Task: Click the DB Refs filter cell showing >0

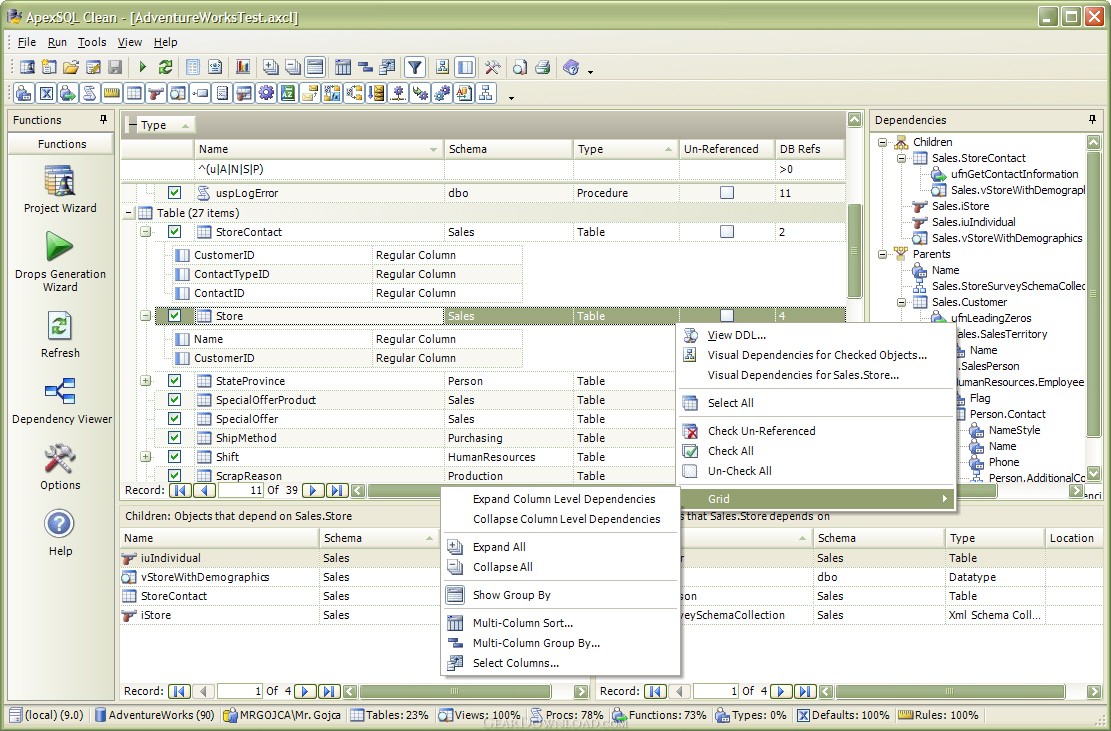Action: (x=810, y=169)
